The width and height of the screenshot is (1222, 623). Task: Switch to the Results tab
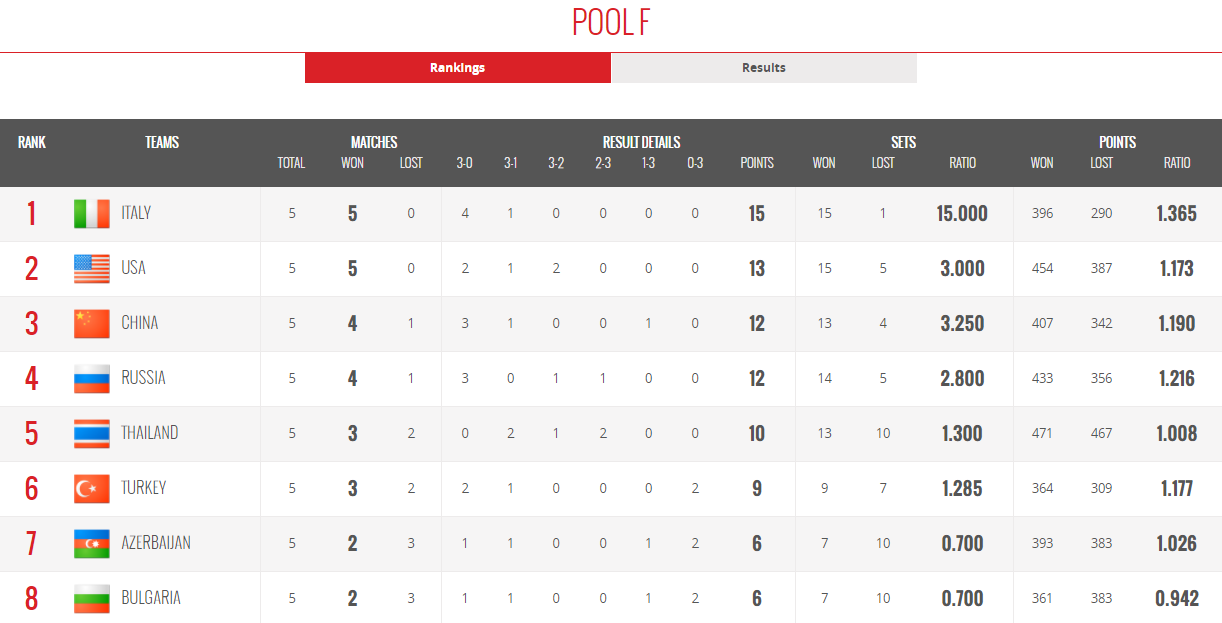(764, 68)
